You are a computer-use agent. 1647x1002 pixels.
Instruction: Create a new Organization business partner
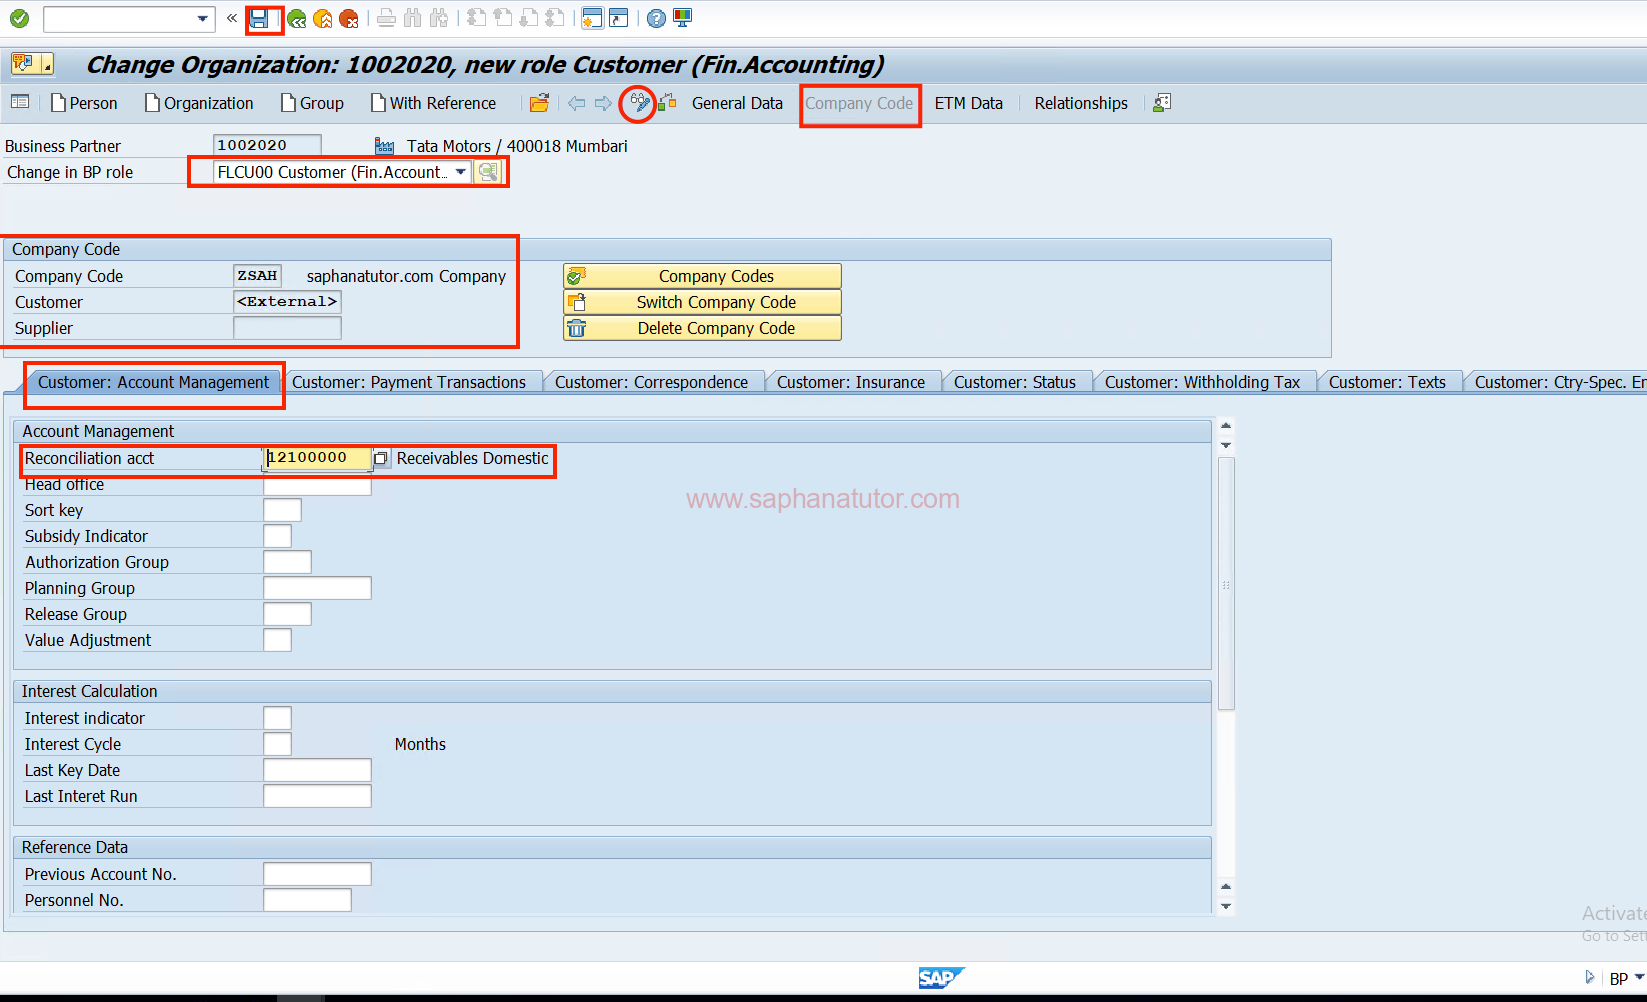[x=199, y=103]
